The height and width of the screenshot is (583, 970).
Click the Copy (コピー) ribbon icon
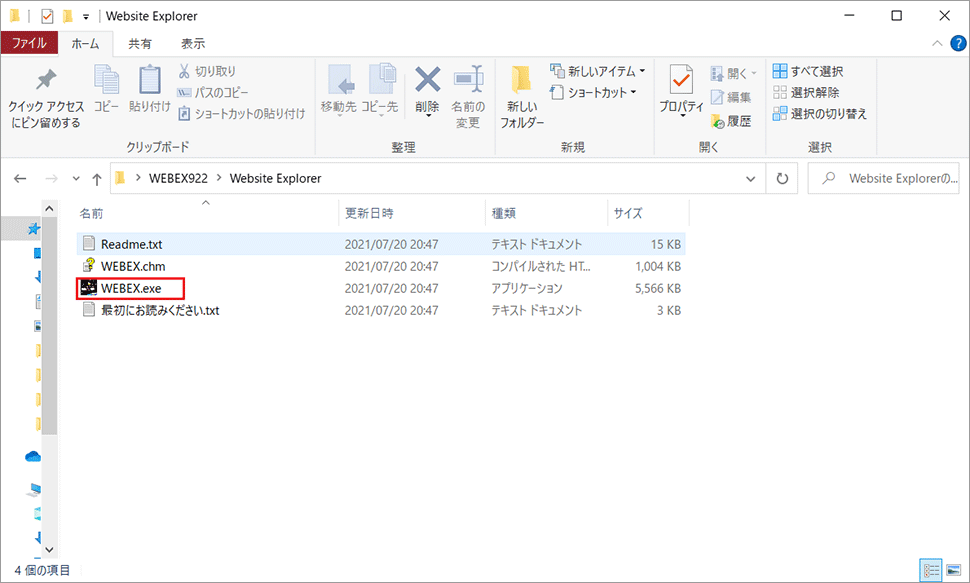point(106,89)
